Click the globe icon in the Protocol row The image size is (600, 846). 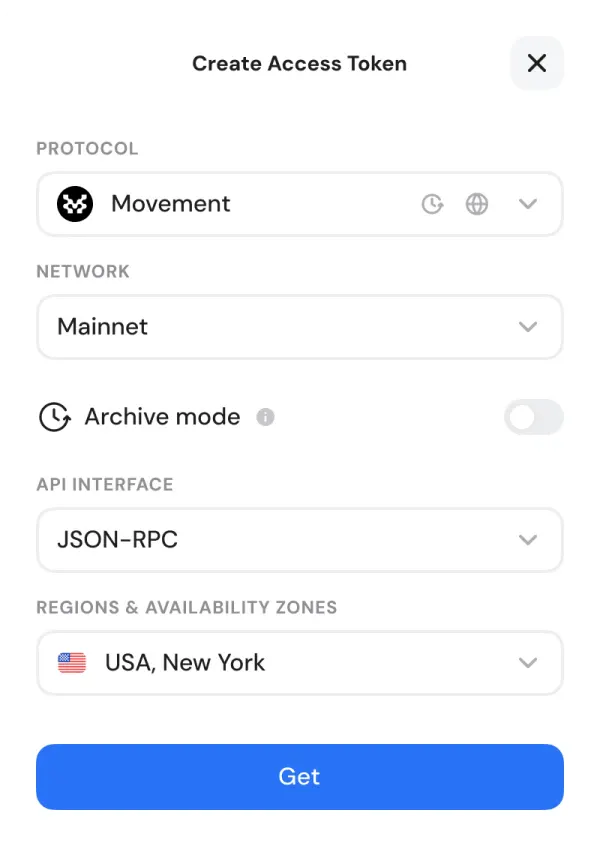(477, 204)
